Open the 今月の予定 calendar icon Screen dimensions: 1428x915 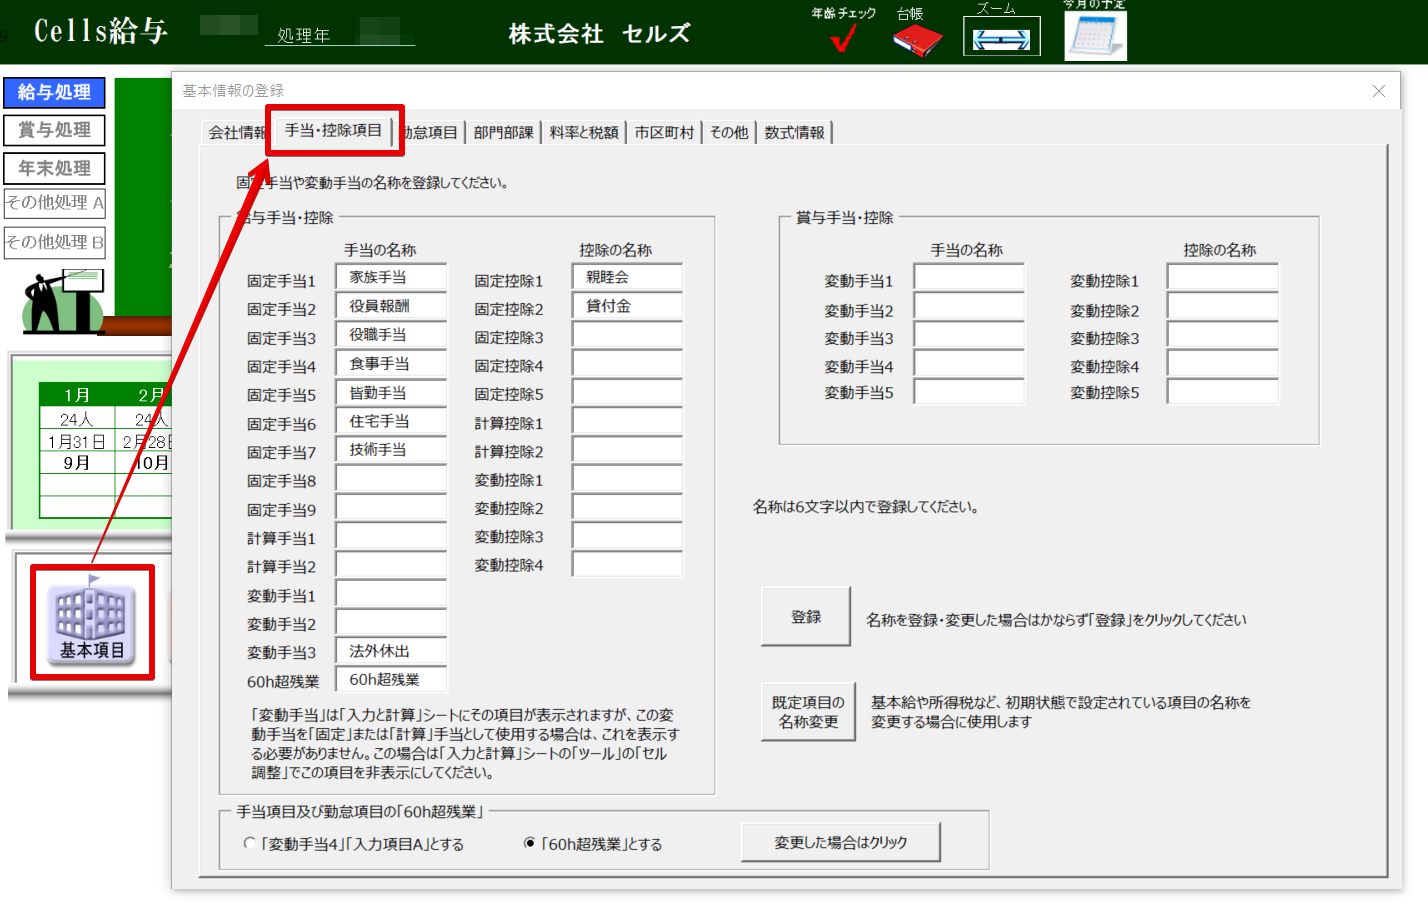tap(1095, 36)
